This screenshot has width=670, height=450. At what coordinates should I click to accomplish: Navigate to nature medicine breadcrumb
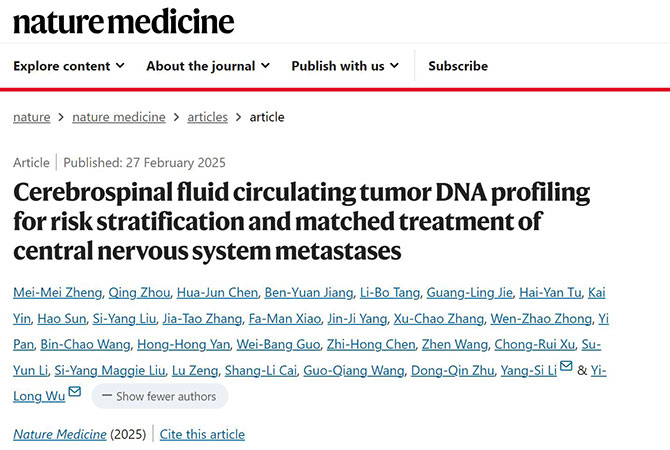pyautogui.click(x=119, y=117)
